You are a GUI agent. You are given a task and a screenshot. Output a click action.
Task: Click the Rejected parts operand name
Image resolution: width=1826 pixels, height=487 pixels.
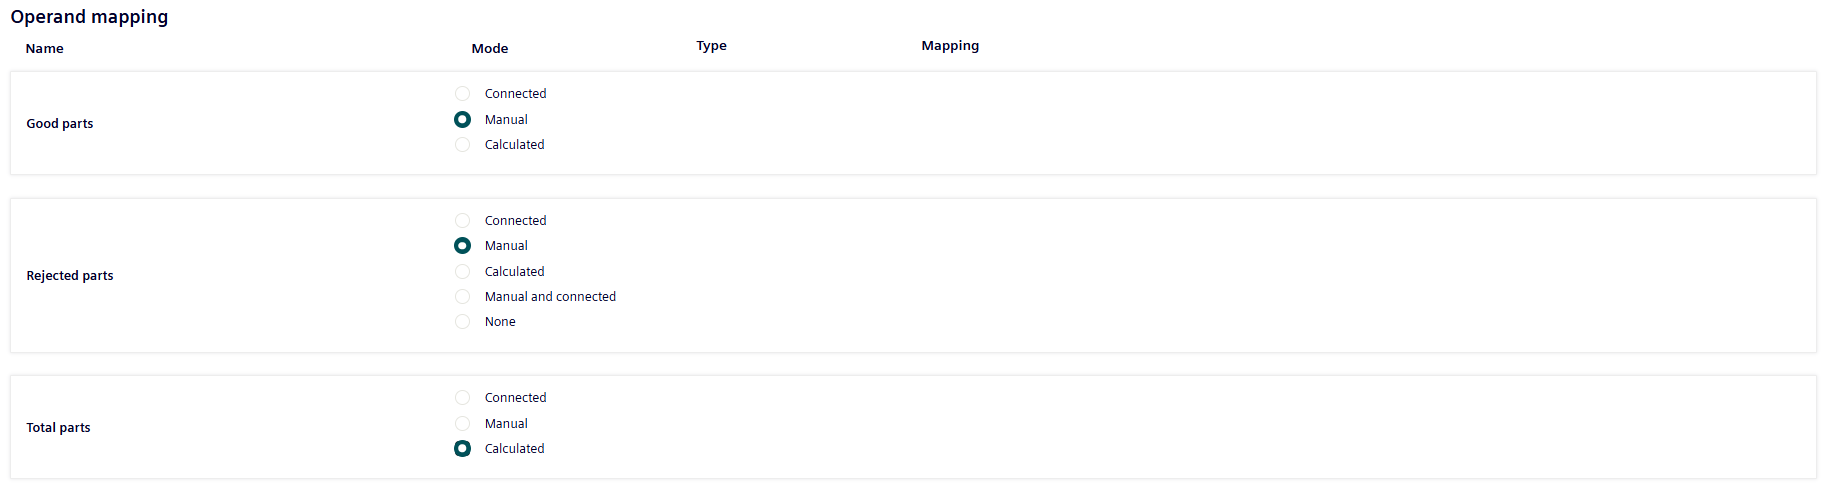click(x=70, y=276)
